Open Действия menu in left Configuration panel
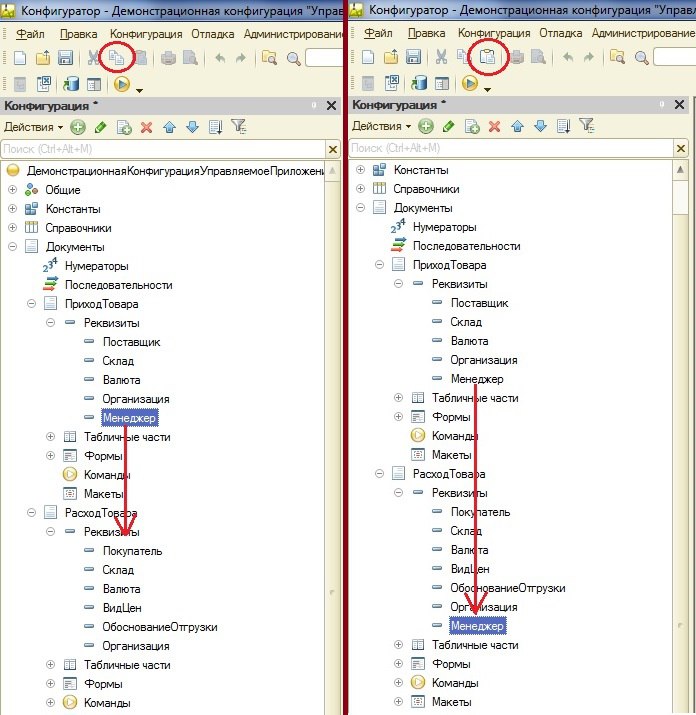Screen dimensions: 696x715 pos(33,127)
